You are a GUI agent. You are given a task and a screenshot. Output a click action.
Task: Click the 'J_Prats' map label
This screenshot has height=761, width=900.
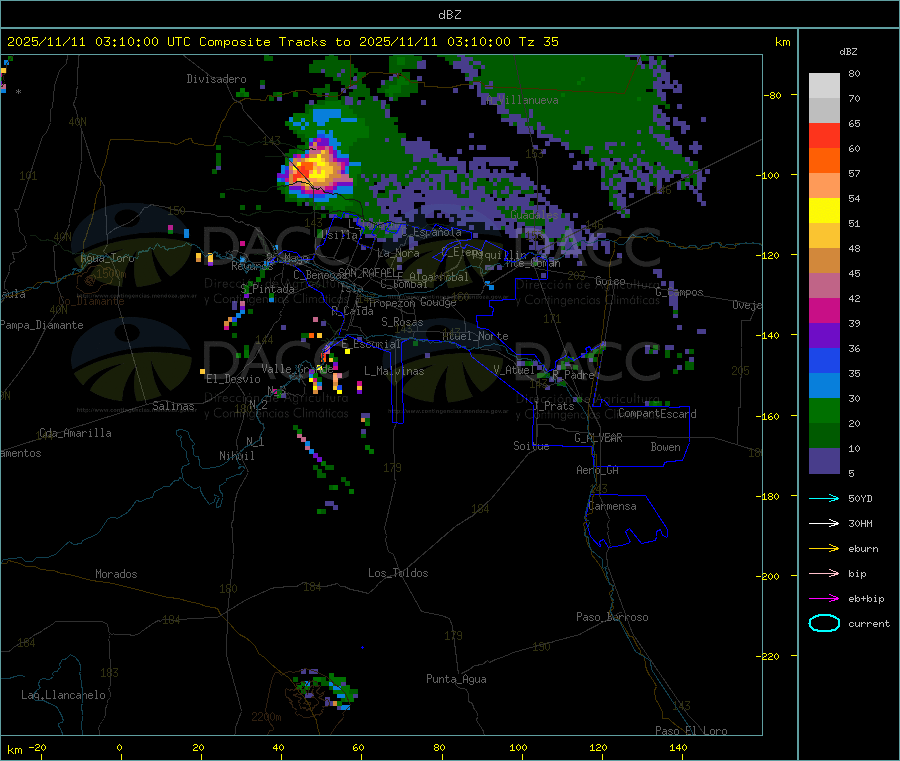tap(553, 406)
